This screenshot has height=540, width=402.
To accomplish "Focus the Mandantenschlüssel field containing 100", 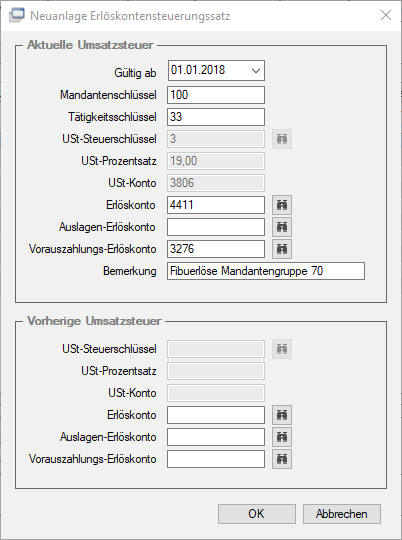I will pos(216,95).
